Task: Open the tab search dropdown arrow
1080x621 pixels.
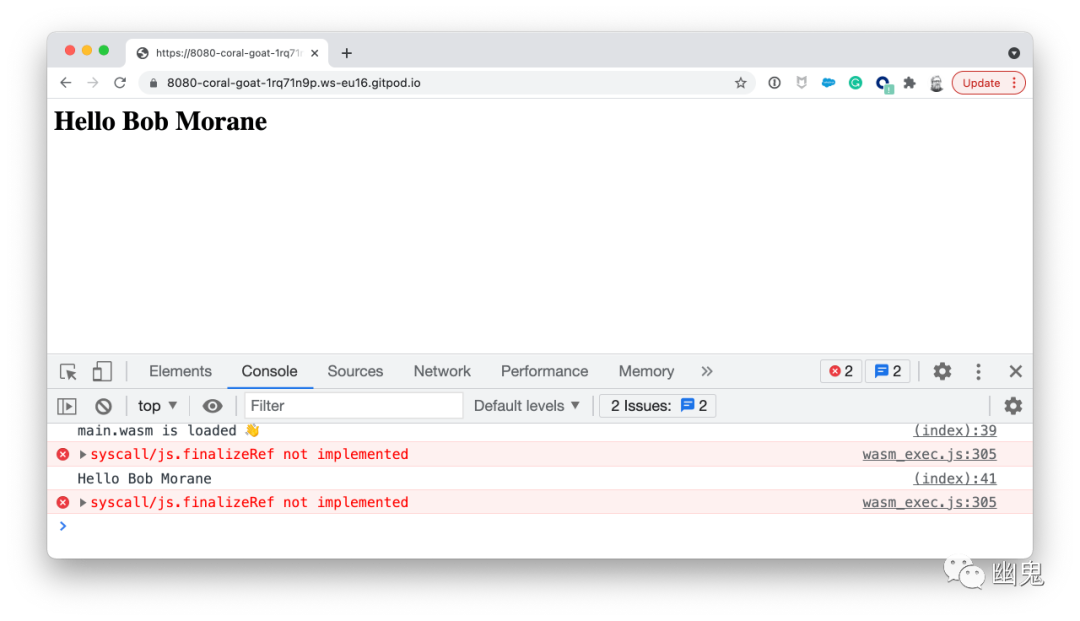Action: (1014, 53)
